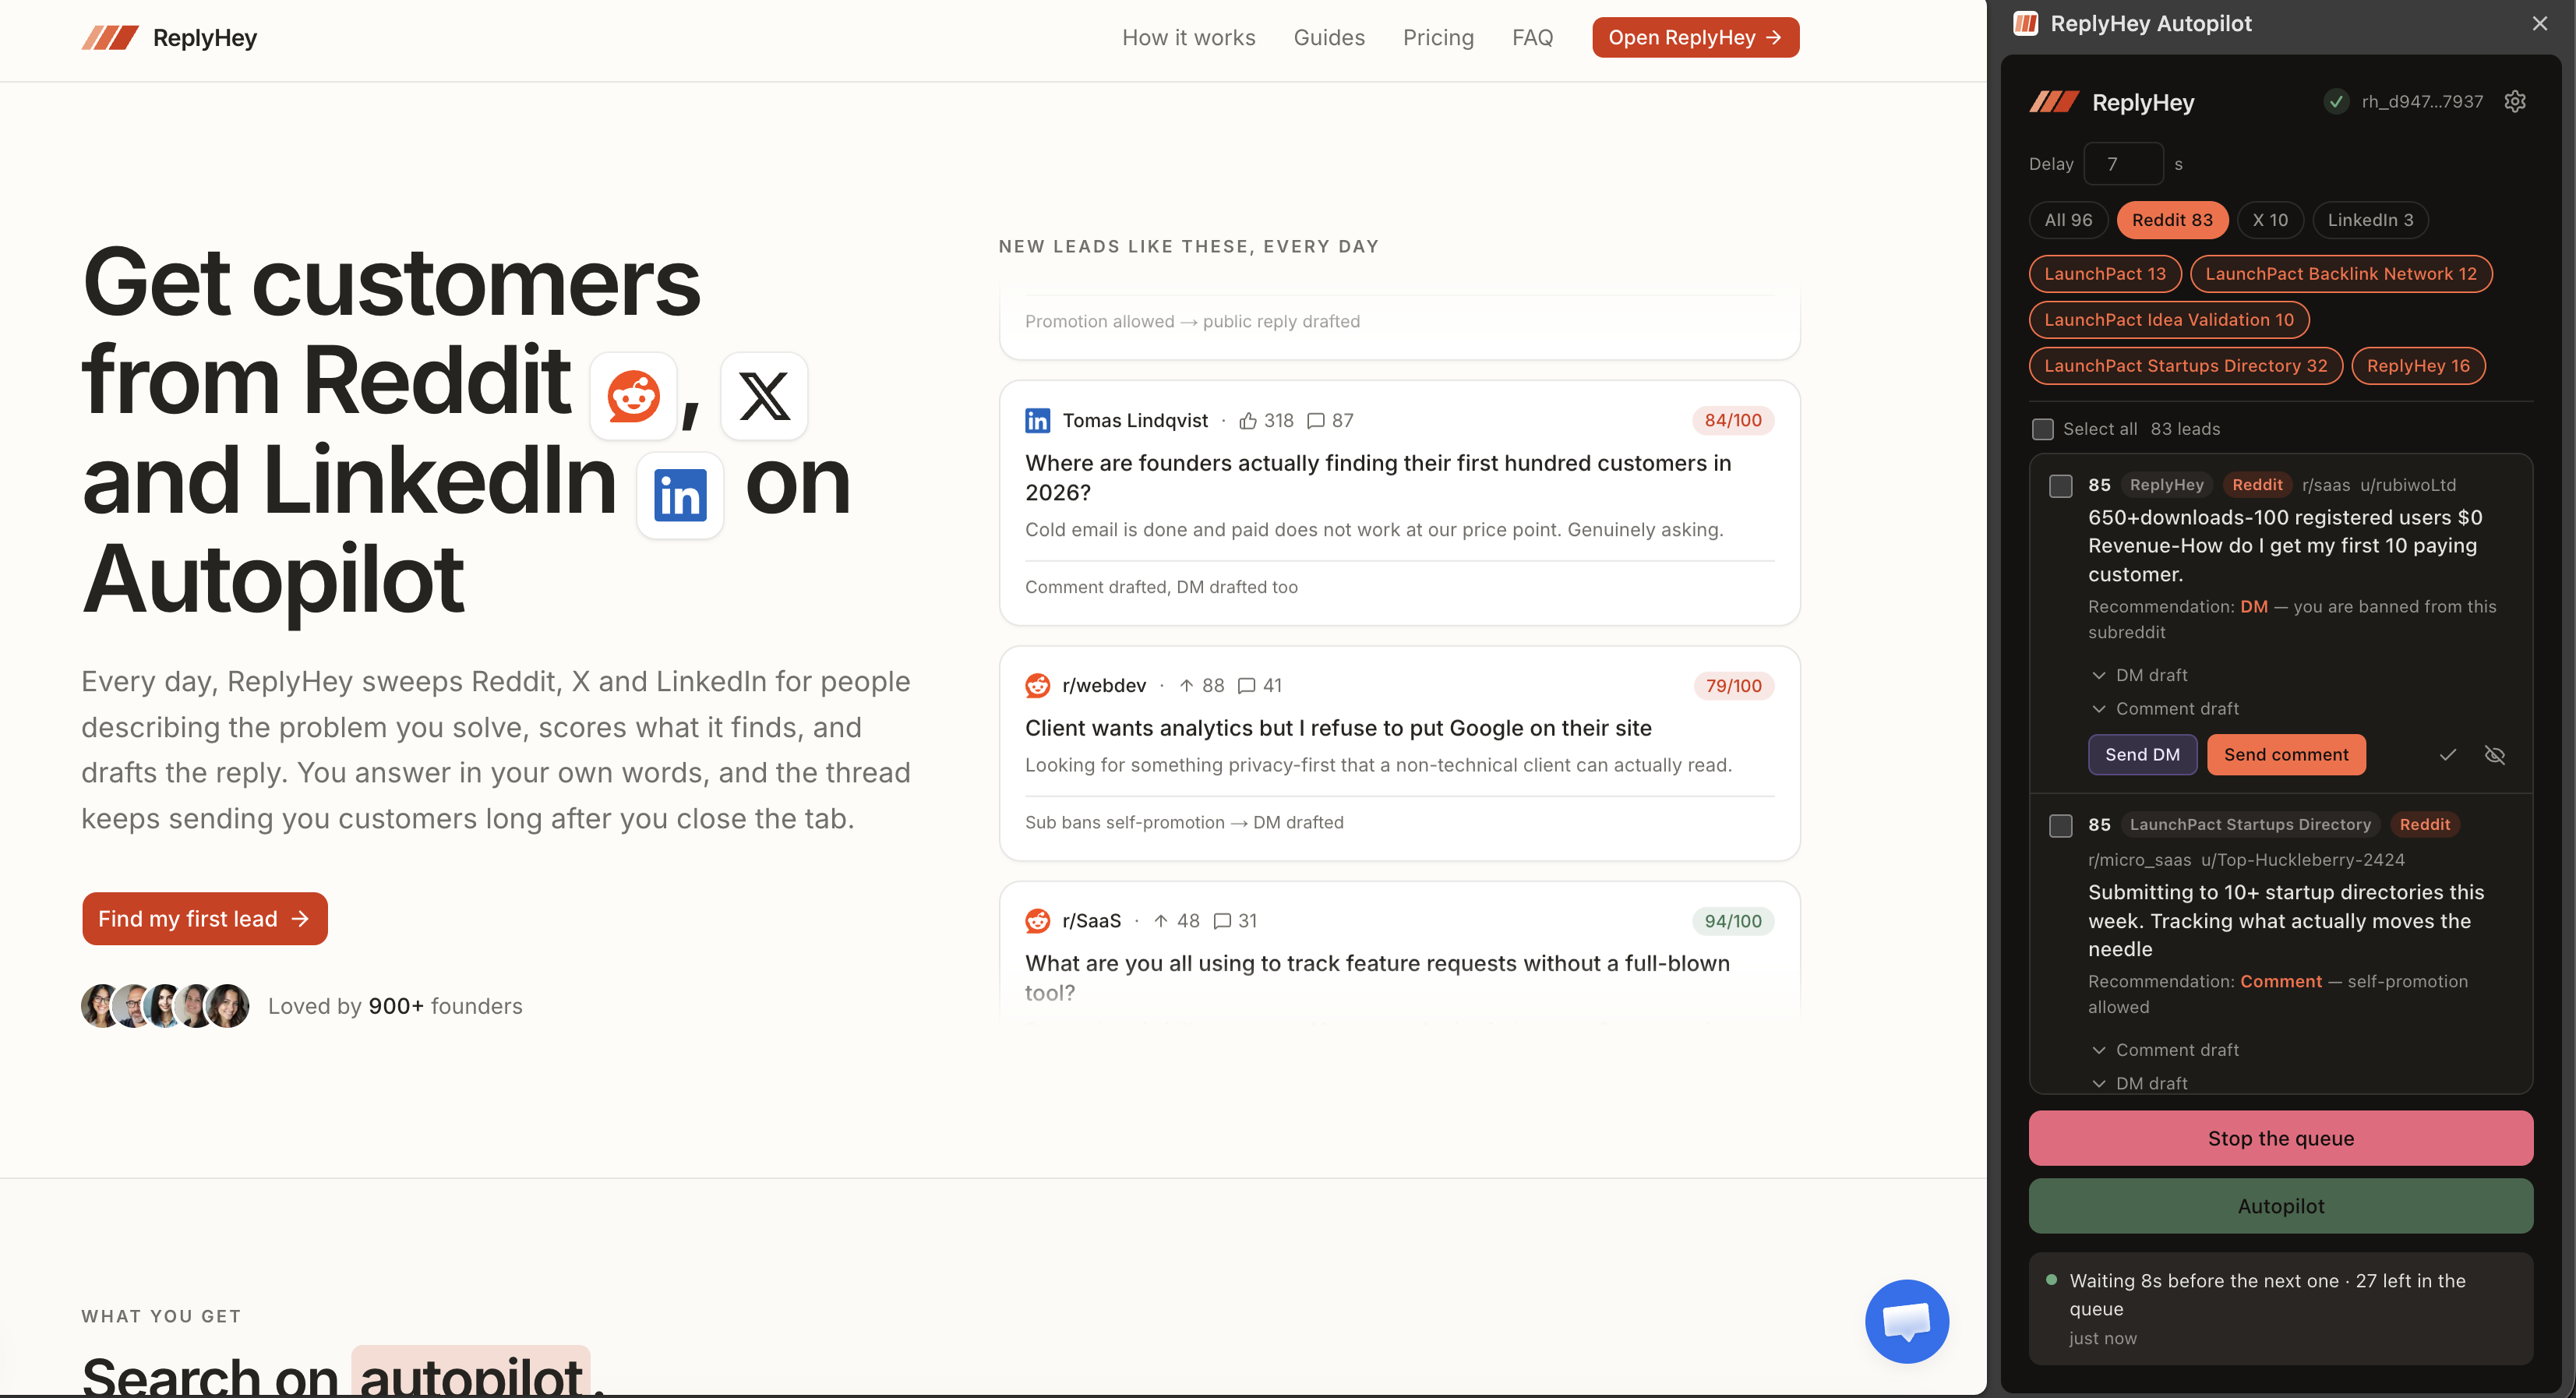Click the green status dot beside the Waiting message
The width and height of the screenshot is (2576, 1398).
pyautogui.click(x=2052, y=1280)
